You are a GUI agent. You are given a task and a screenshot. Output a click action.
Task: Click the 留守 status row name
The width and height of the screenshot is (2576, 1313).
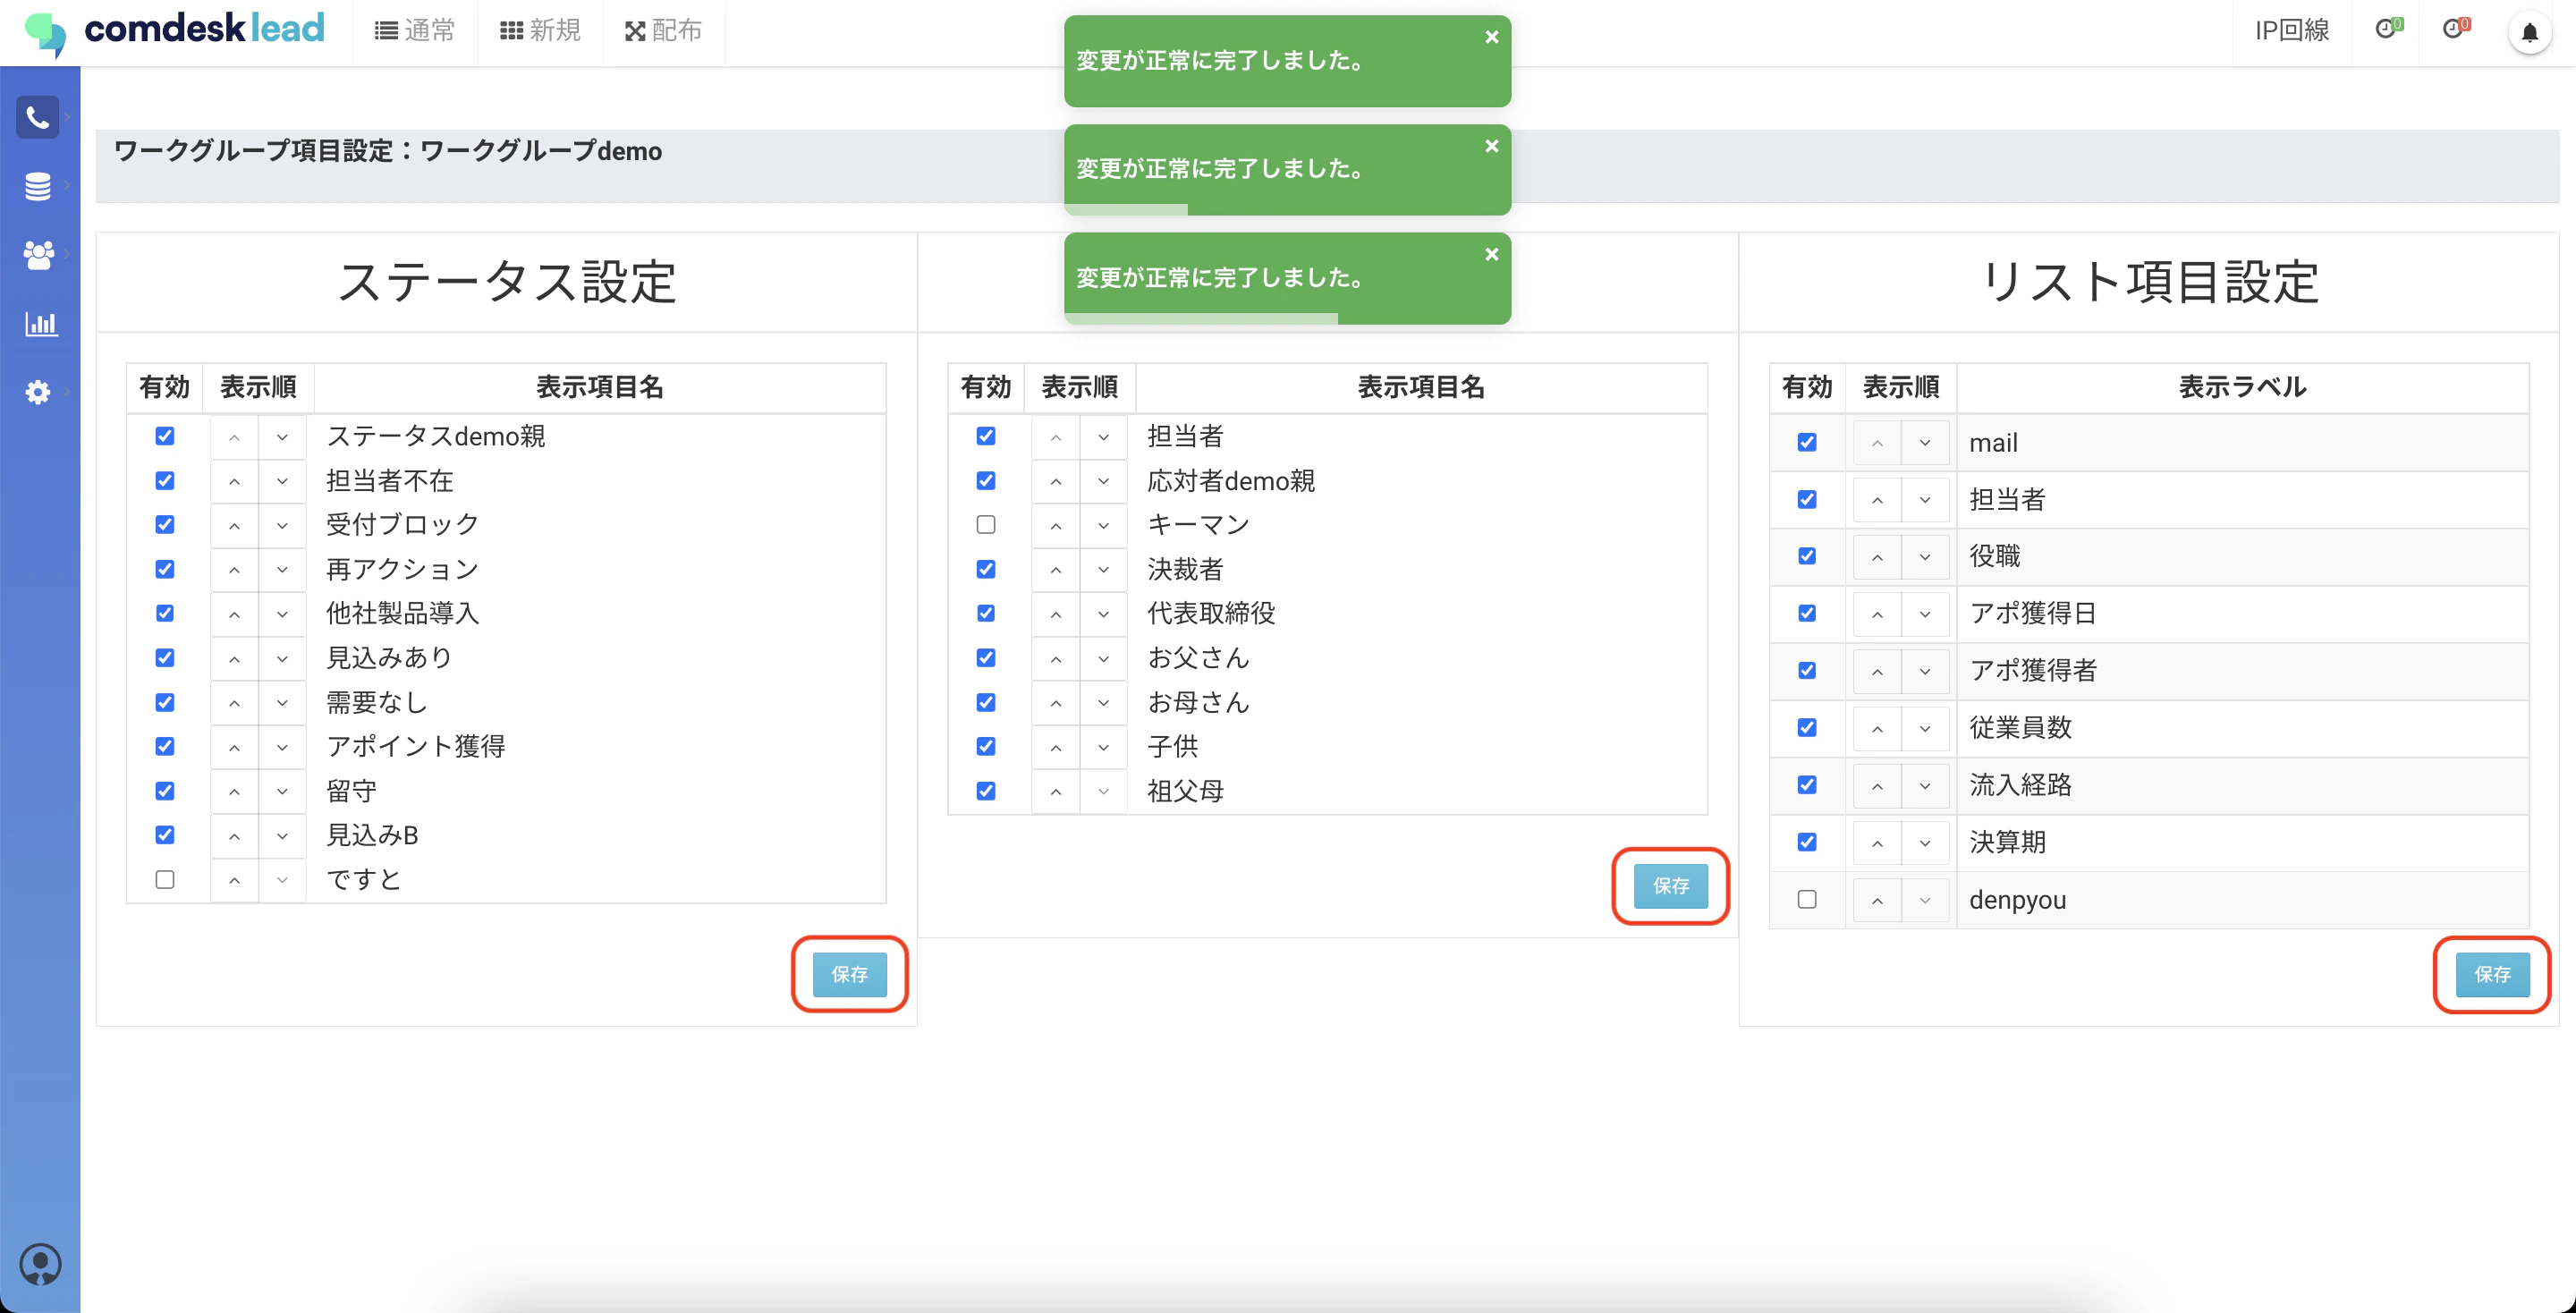[352, 791]
